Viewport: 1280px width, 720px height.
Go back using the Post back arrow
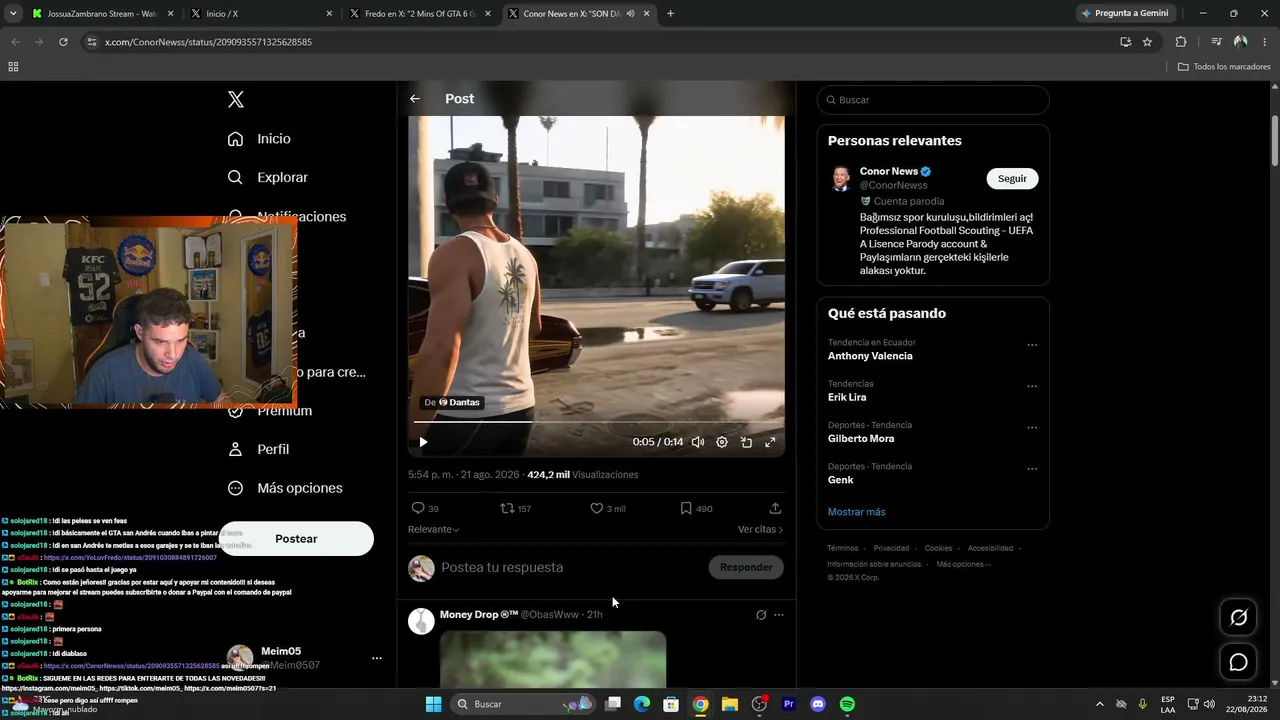point(415,99)
